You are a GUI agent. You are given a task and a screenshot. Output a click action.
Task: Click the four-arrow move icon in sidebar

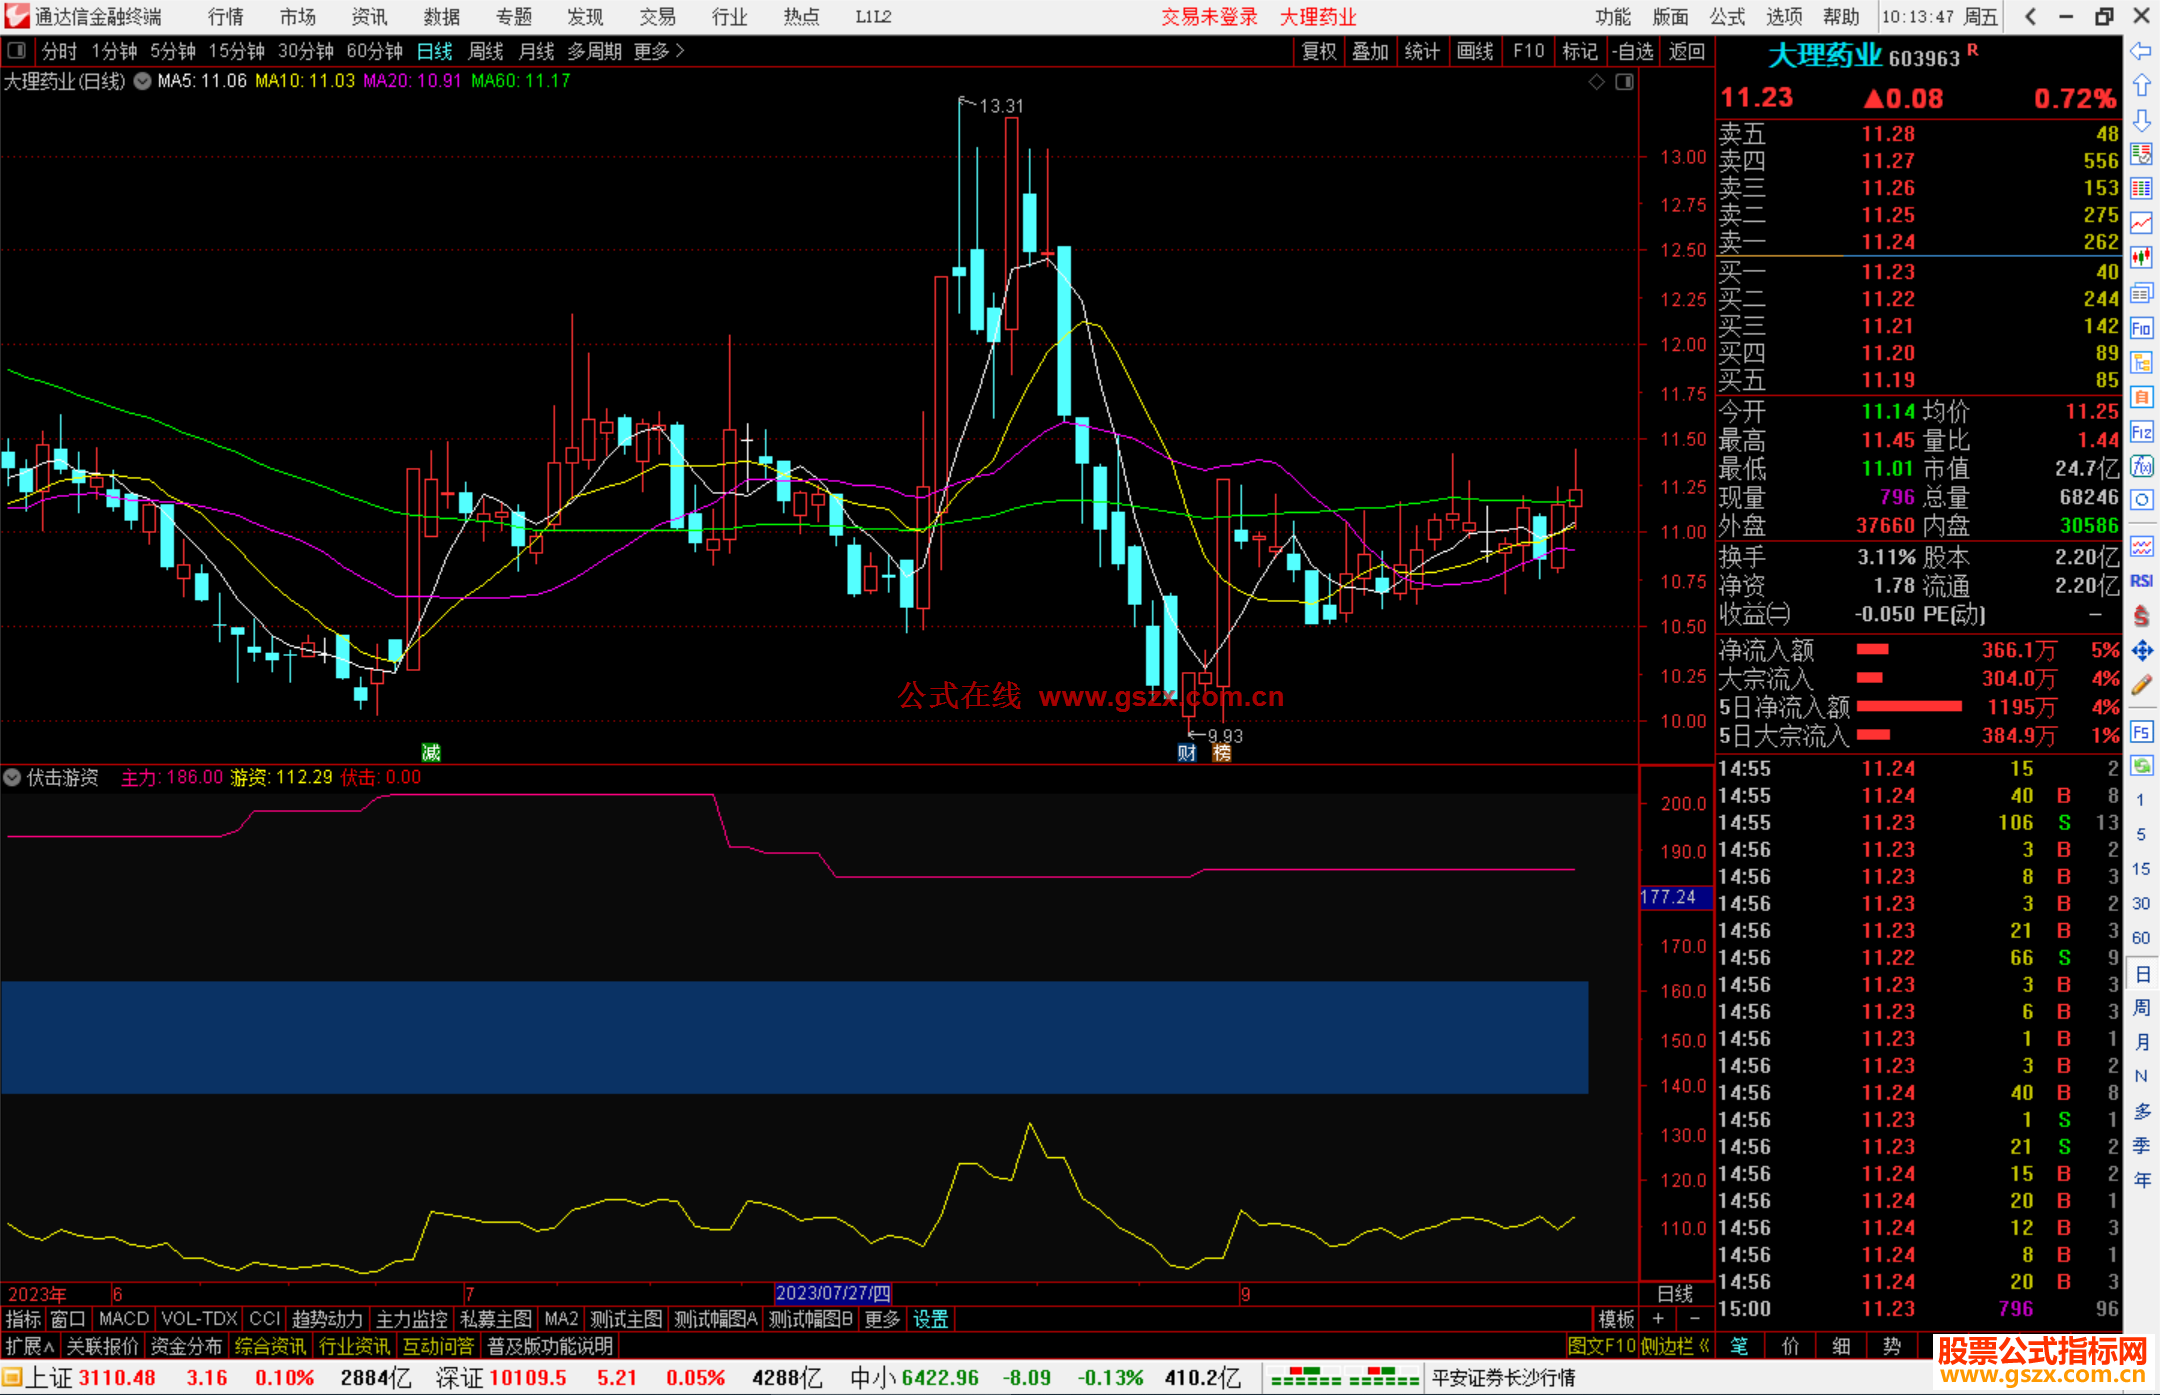point(2141,652)
